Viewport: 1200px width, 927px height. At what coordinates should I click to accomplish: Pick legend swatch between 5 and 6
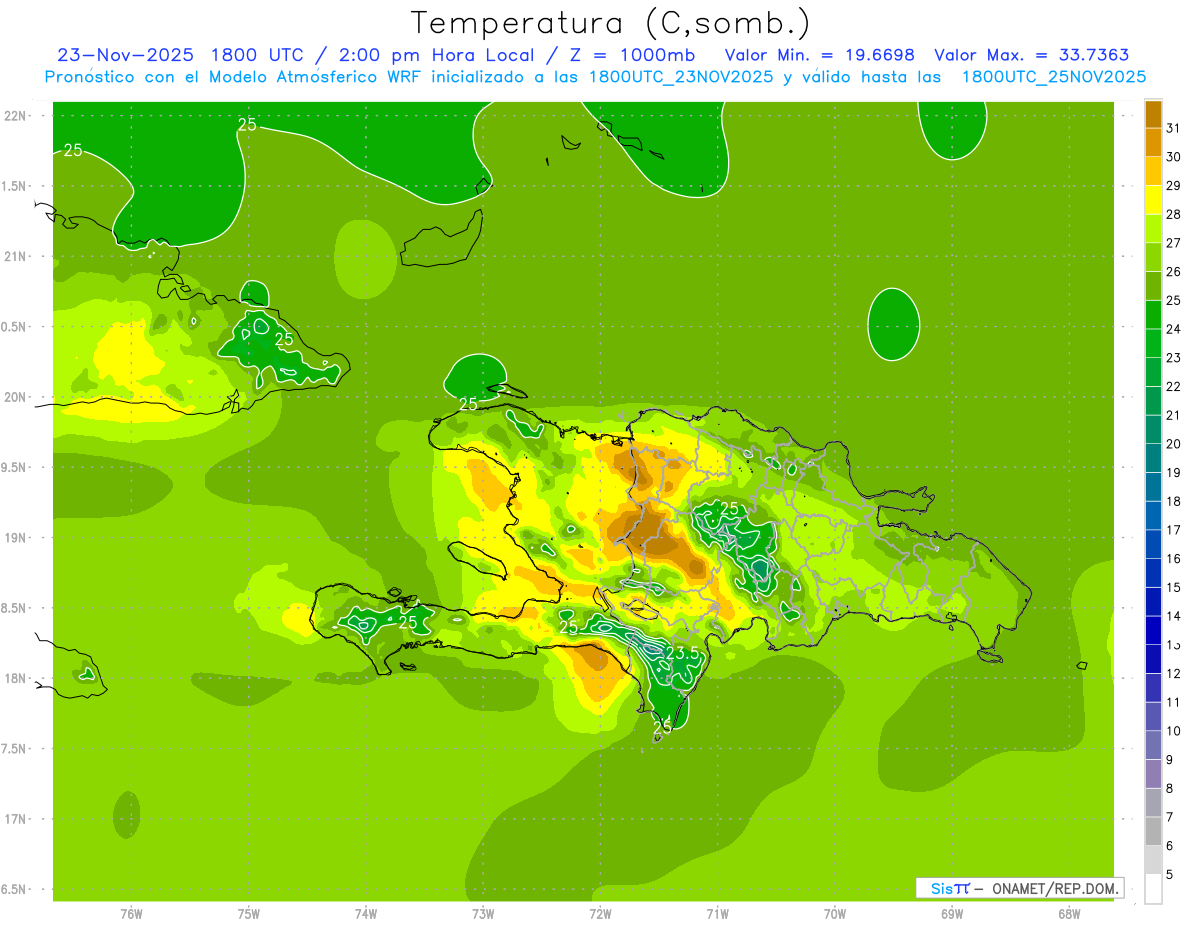[x=1154, y=860]
